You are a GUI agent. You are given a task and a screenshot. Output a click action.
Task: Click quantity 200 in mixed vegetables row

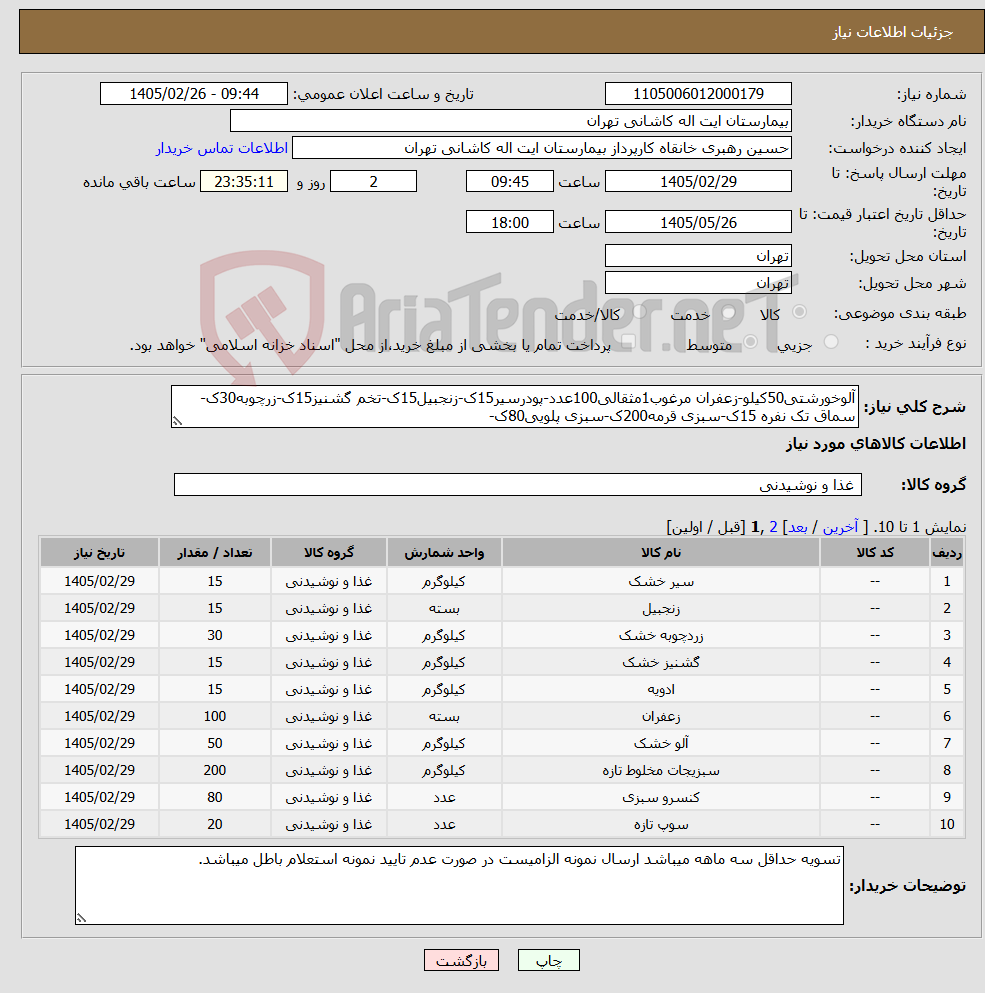point(215,770)
